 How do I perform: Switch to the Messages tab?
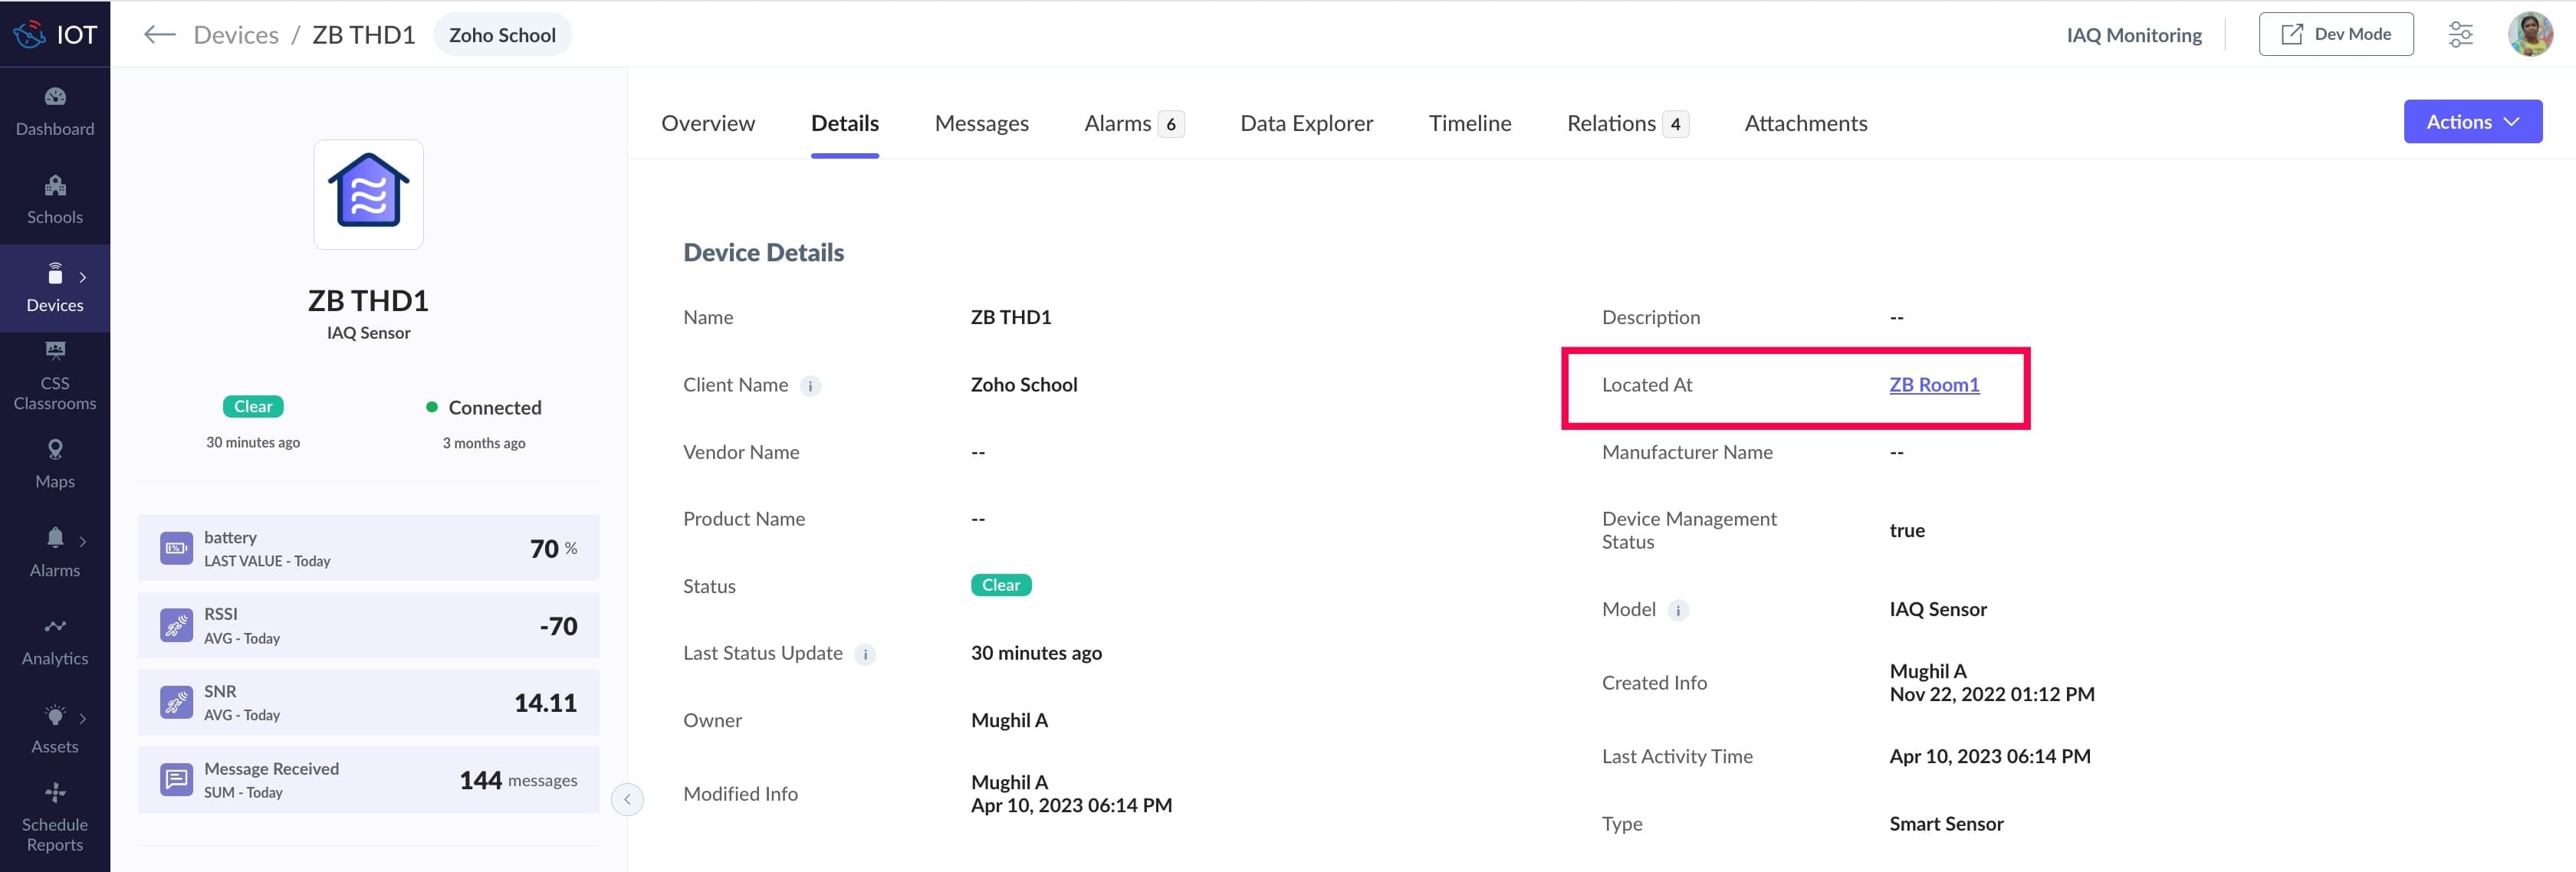coord(981,123)
